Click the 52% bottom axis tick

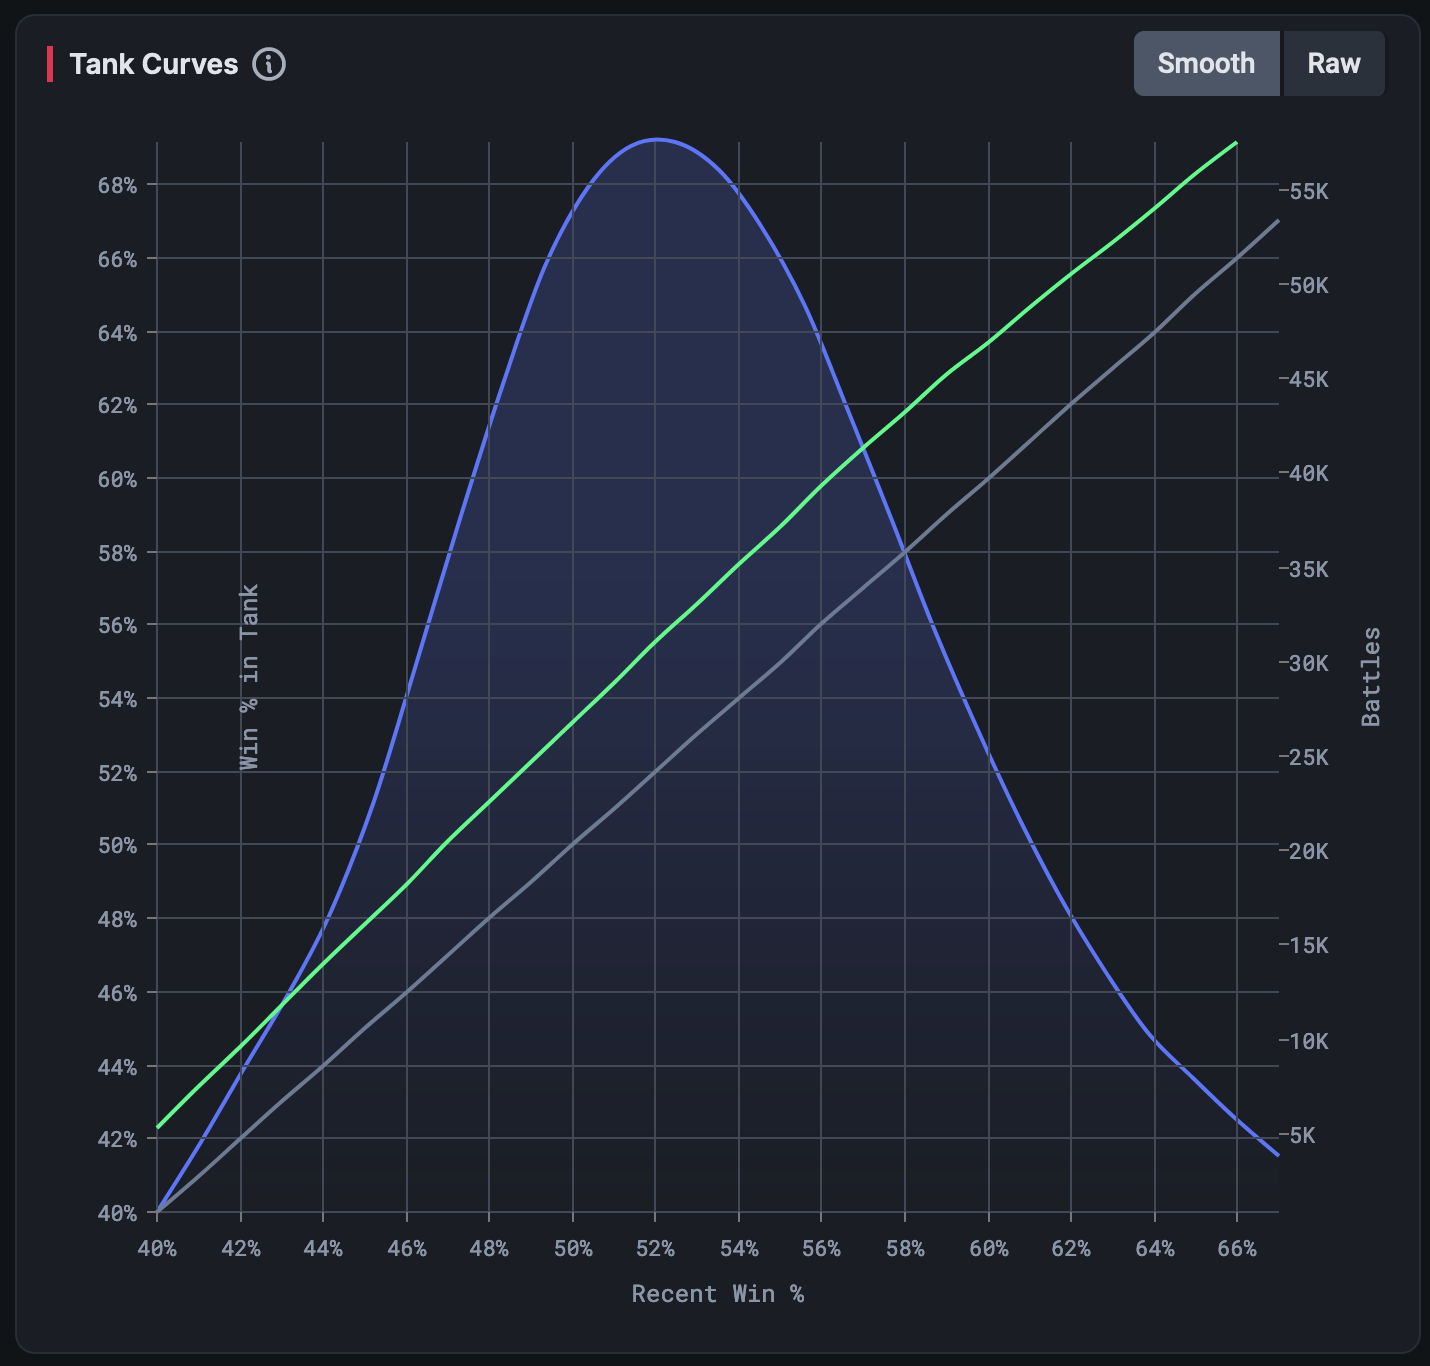pos(655,1249)
